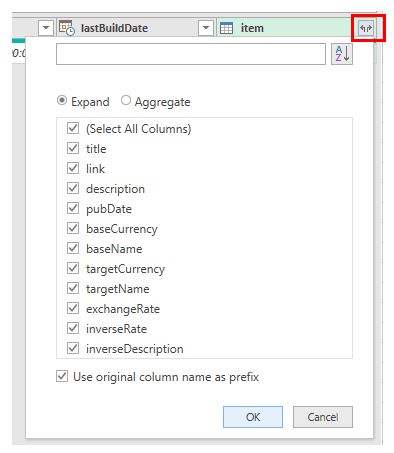Uncheck the inverseRate column checkbox
This screenshot has width=394, height=453.
(x=73, y=328)
